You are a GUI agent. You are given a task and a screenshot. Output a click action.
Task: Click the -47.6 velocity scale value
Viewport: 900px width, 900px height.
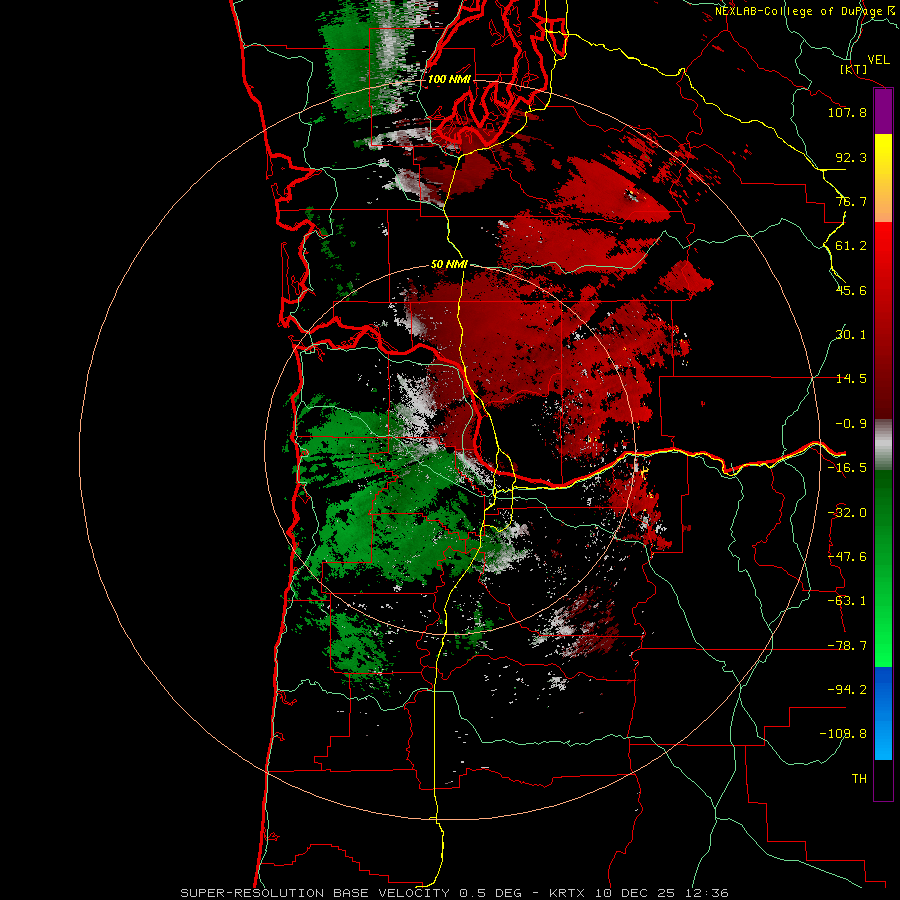(x=847, y=557)
